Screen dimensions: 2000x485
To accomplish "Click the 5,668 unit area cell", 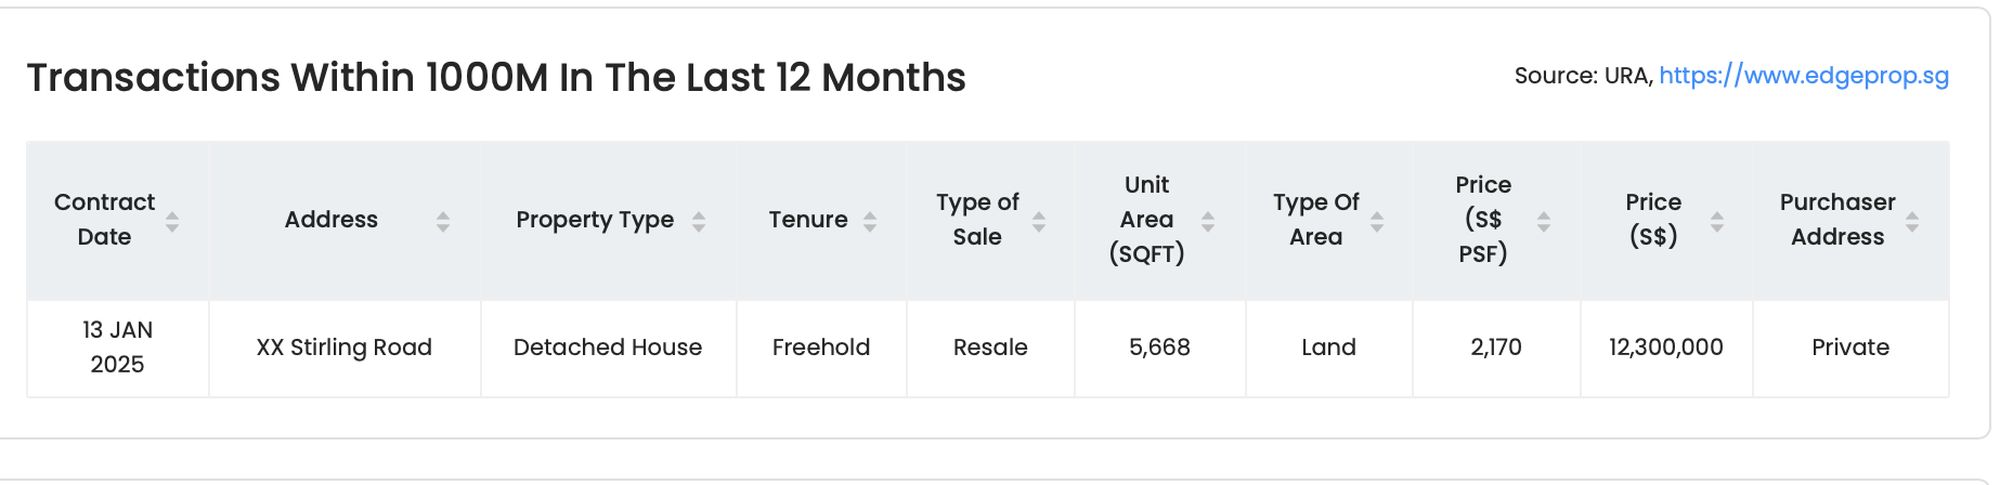I will point(1160,348).
